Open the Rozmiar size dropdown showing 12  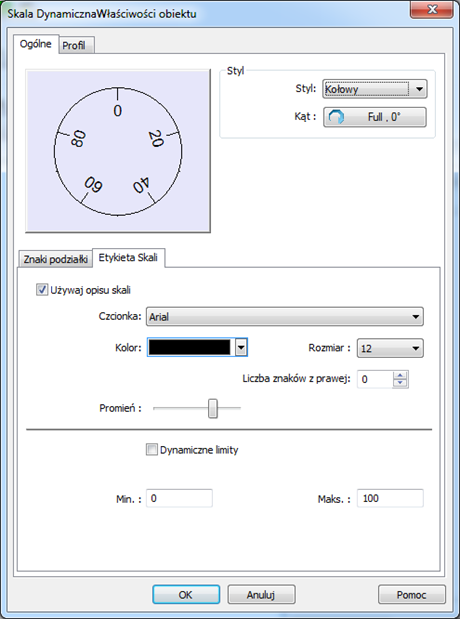pyautogui.click(x=390, y=348)
